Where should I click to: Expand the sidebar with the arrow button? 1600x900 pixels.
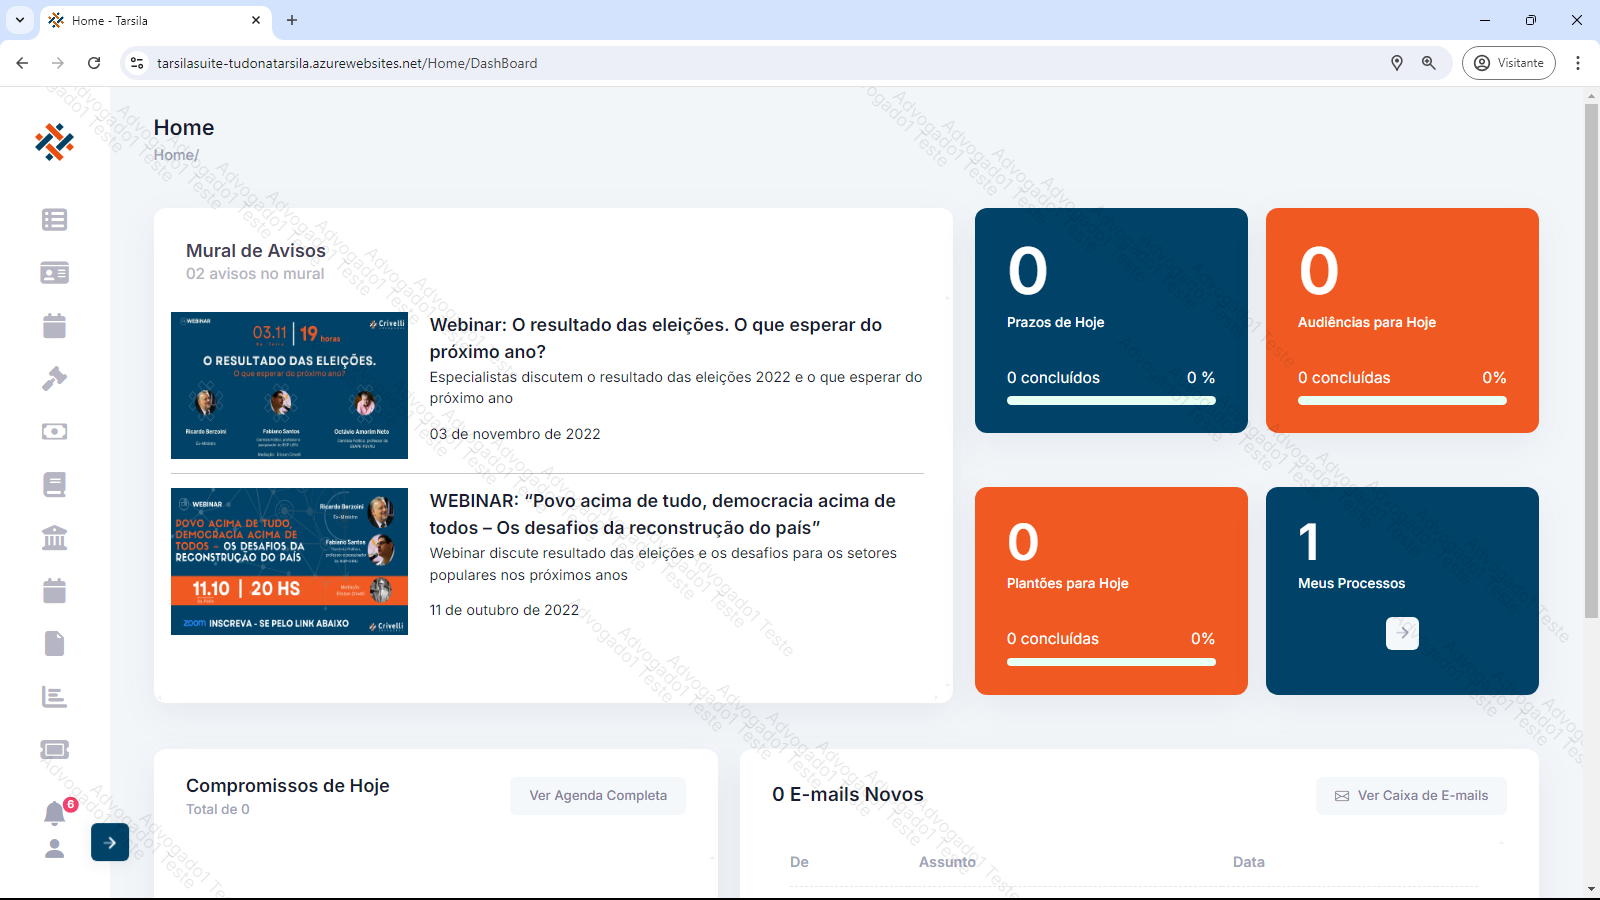click(110, 843)
